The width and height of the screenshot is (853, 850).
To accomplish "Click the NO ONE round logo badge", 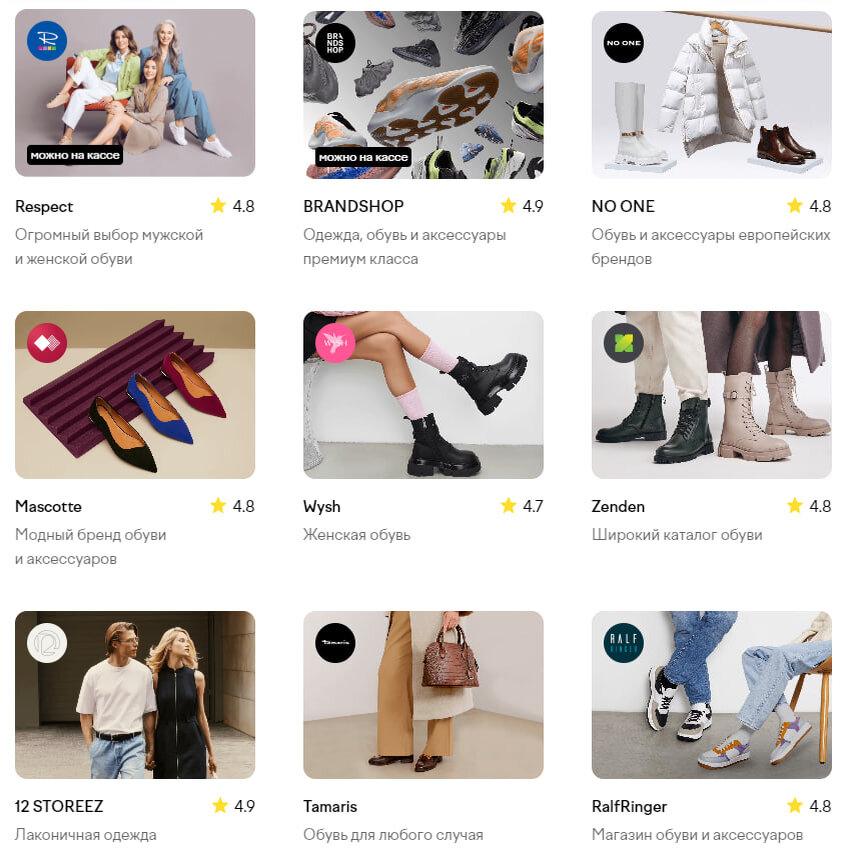I will [x=623, y=43].
